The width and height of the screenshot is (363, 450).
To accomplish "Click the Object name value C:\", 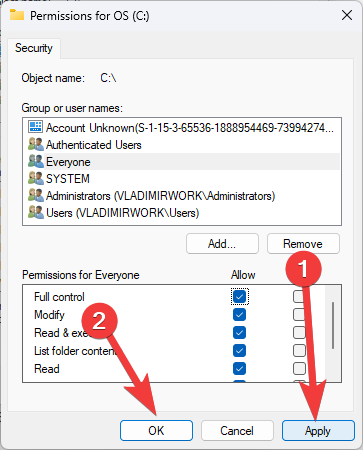I will (108, 78).
